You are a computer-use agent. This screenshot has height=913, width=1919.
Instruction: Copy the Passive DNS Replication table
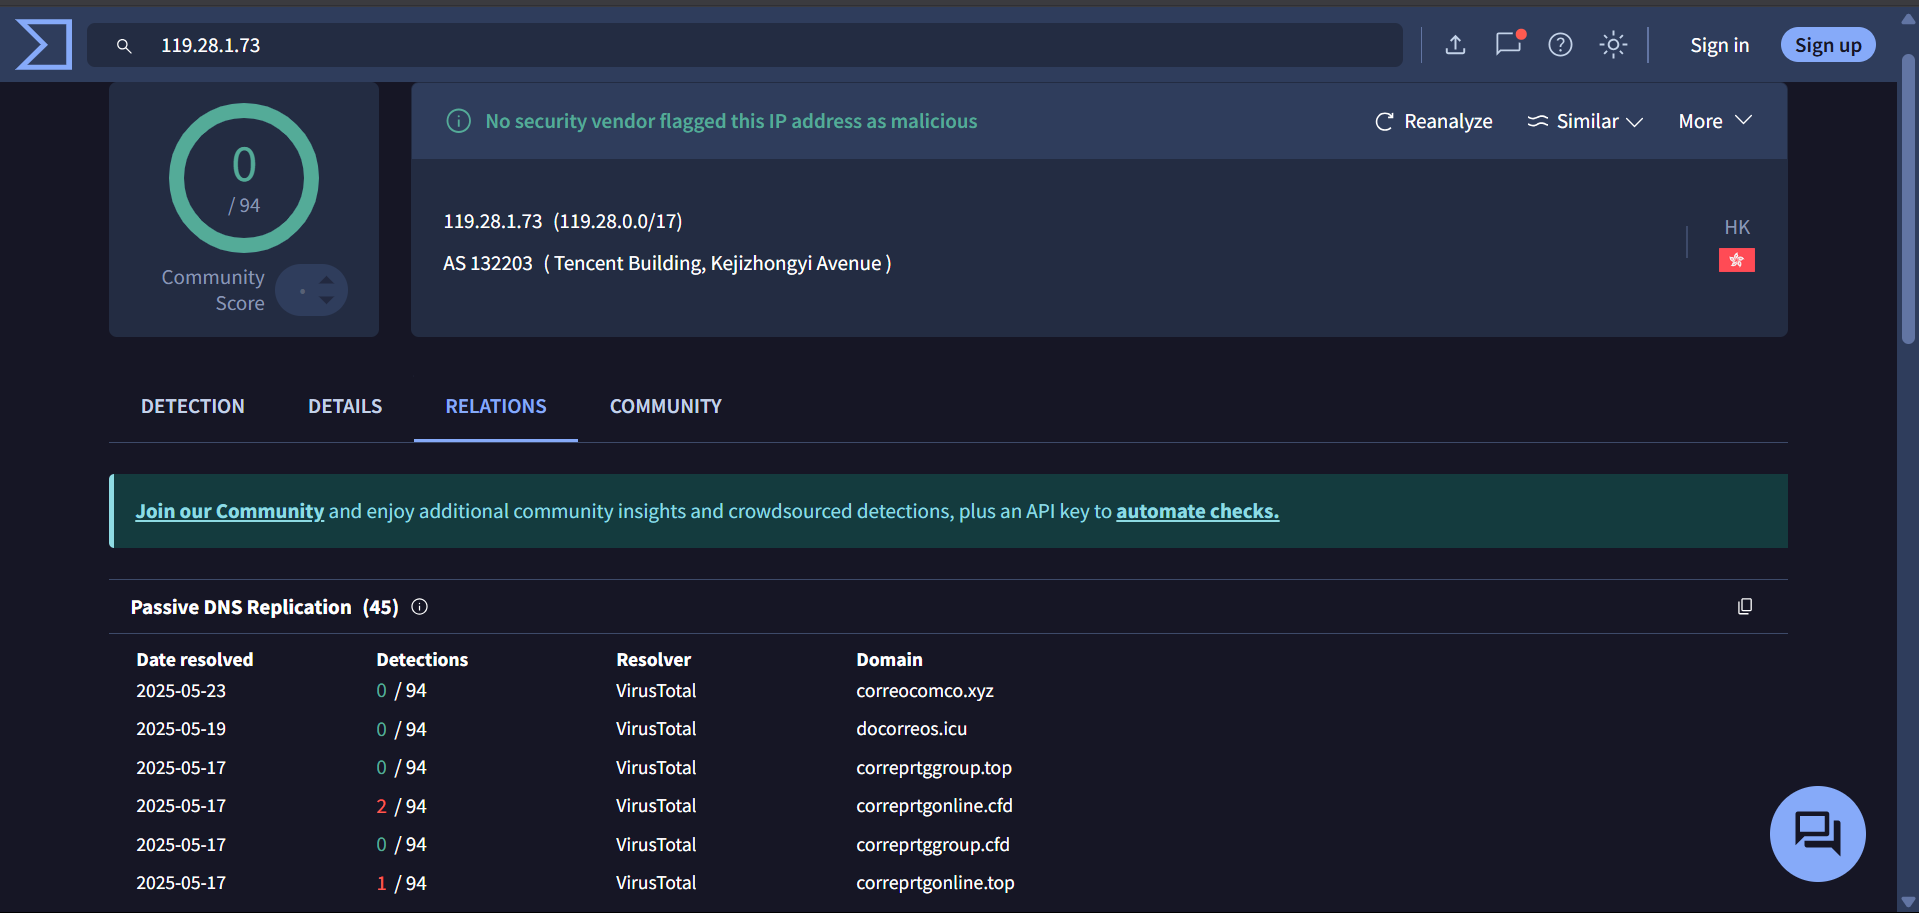[x=1745, y=606]
